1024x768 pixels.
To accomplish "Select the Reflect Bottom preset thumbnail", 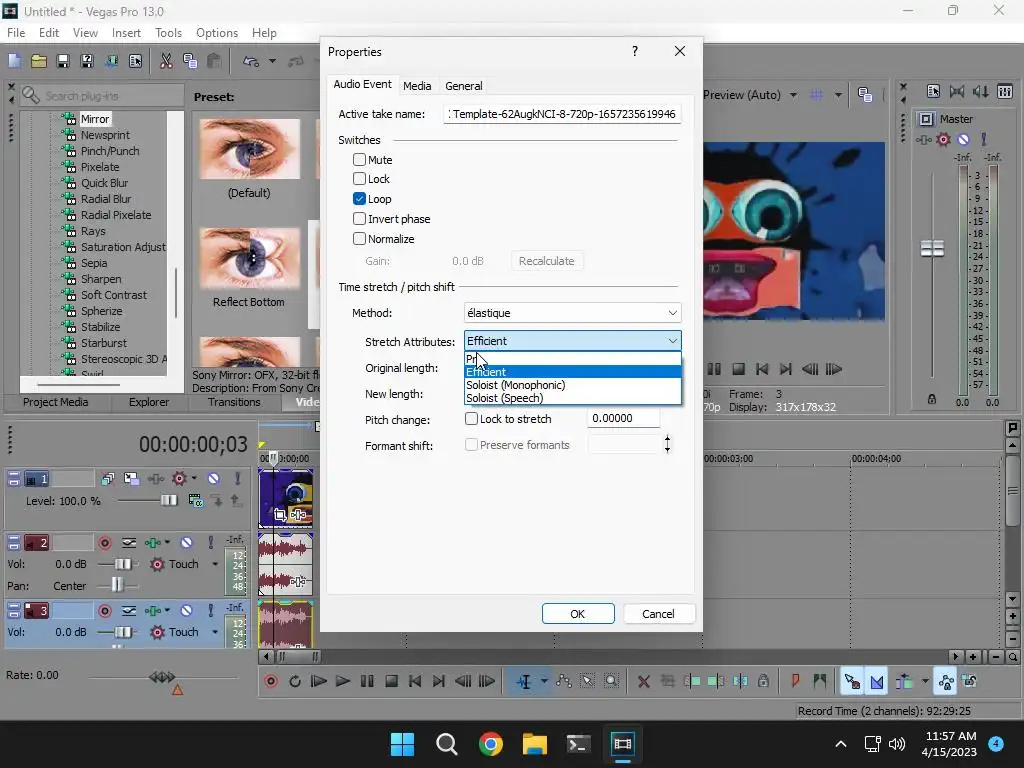I will point(249,259).
